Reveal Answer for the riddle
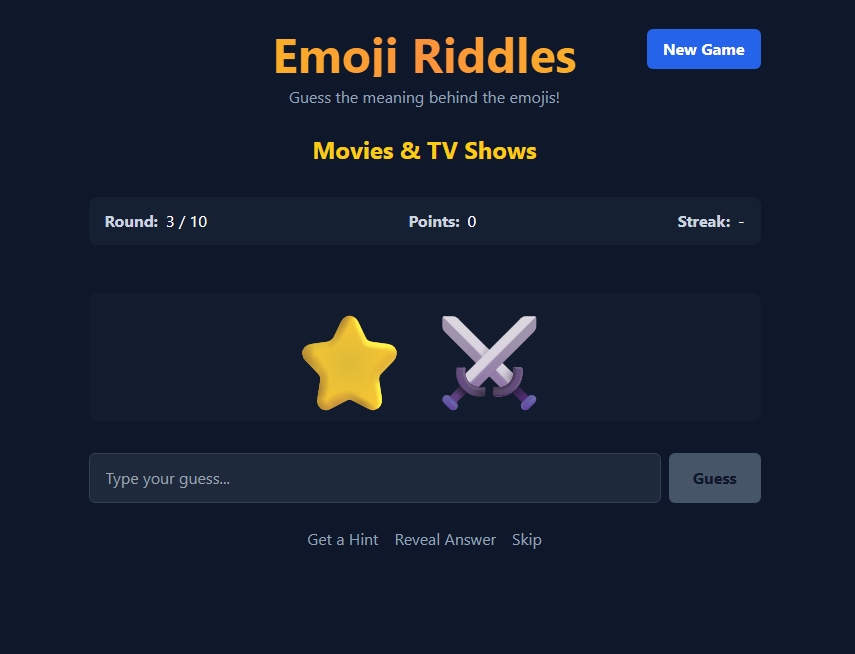The image size is (855, 654). click(x=445, y=539)
